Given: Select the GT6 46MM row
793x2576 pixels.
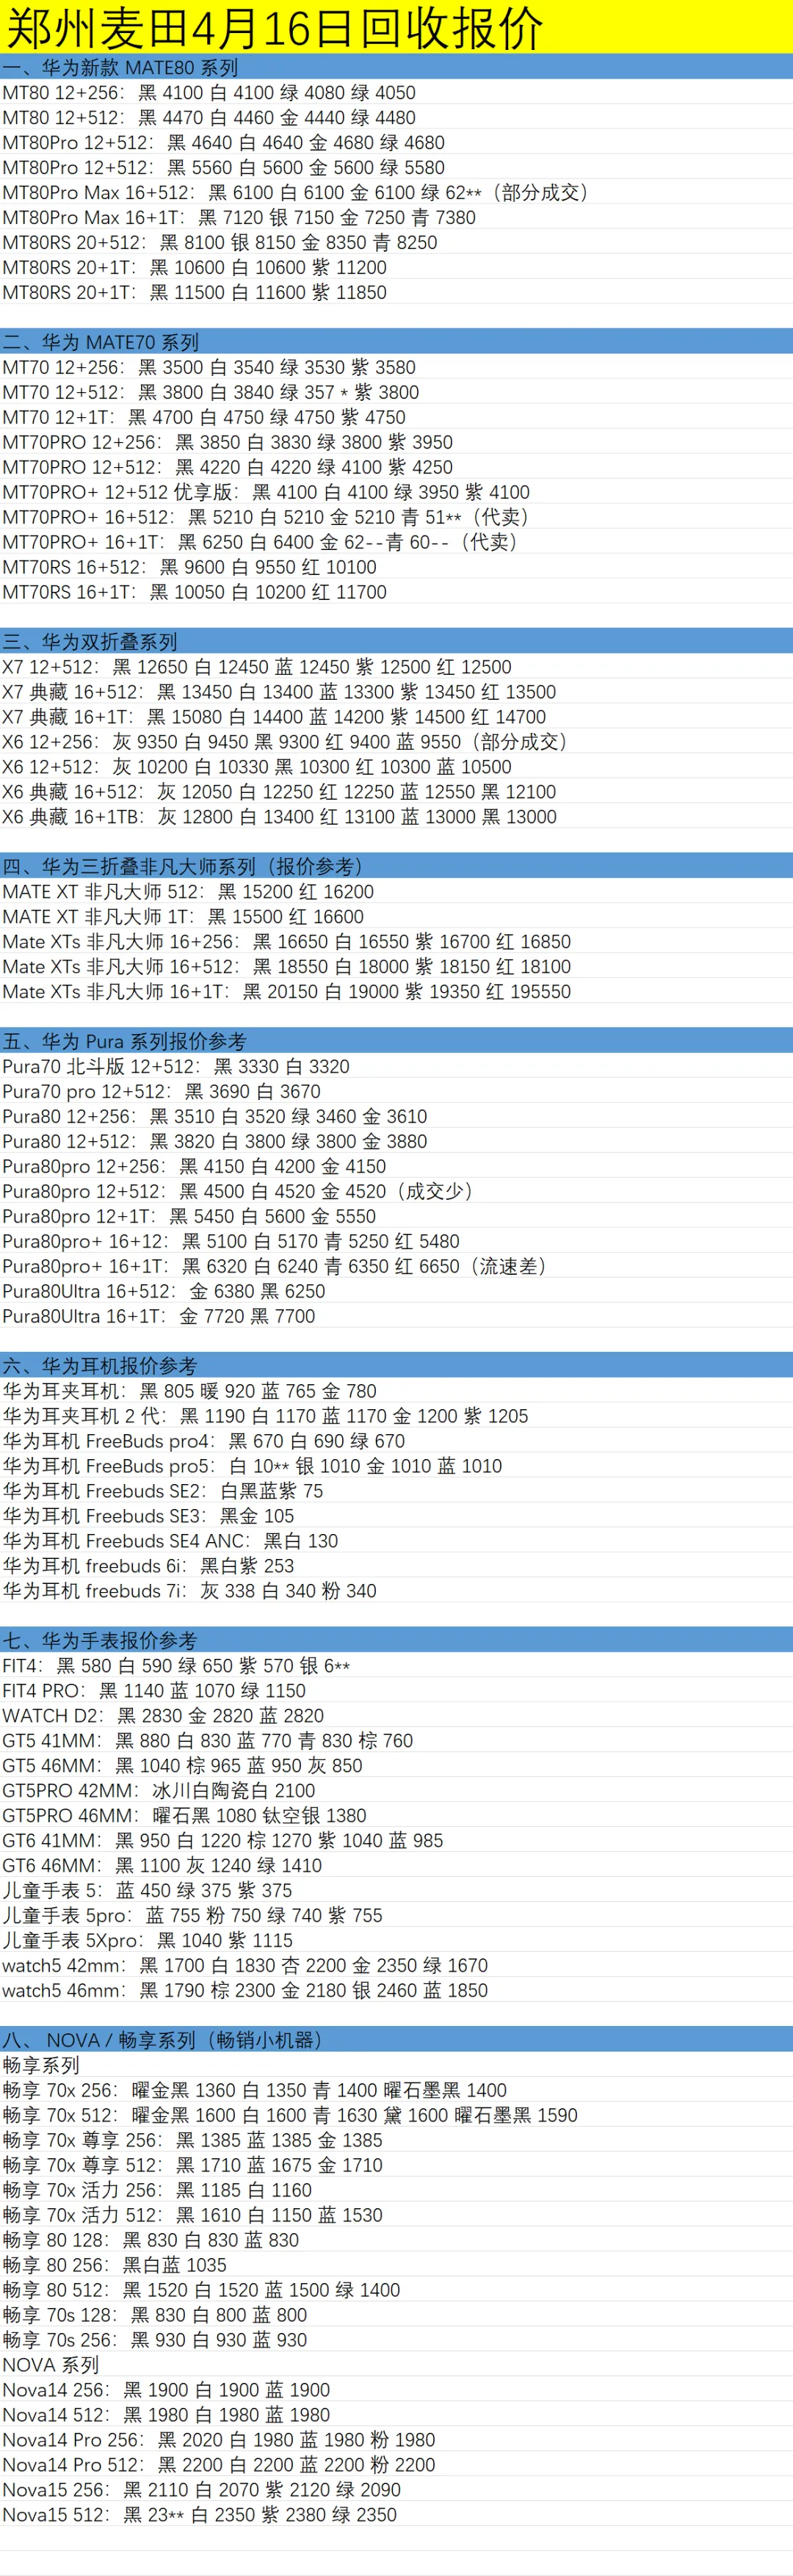Looking at the screenshot, I should (396, 1865).
